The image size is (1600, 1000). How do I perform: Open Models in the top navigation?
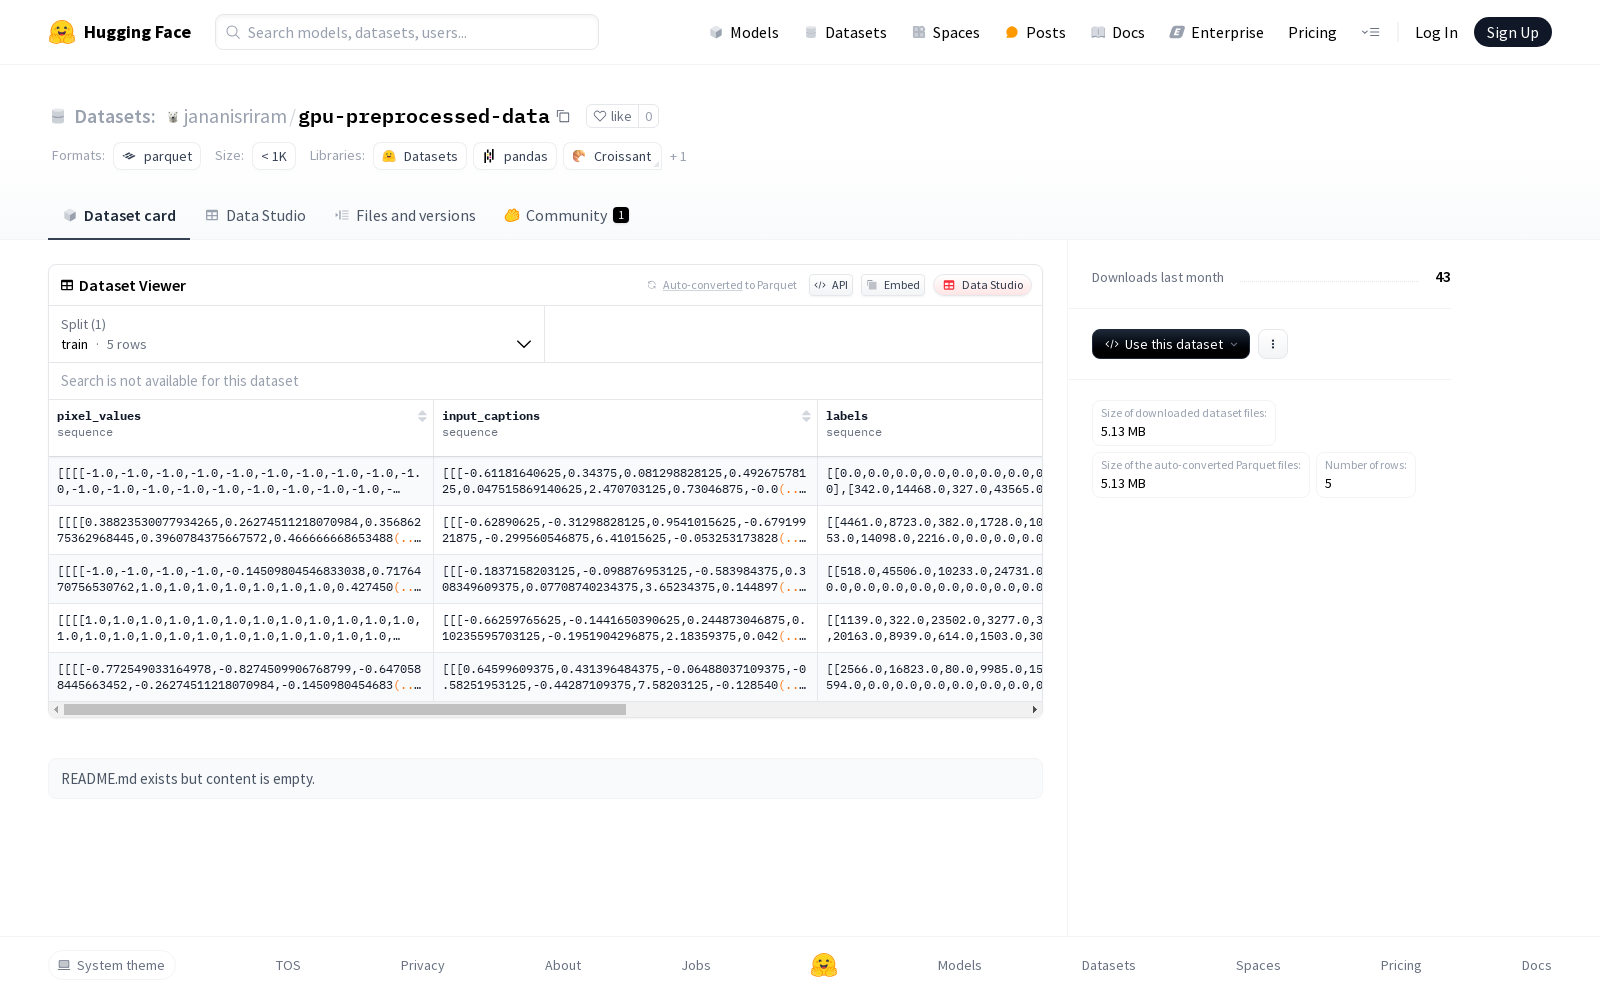pyautogui.click(x=744, y=32)
